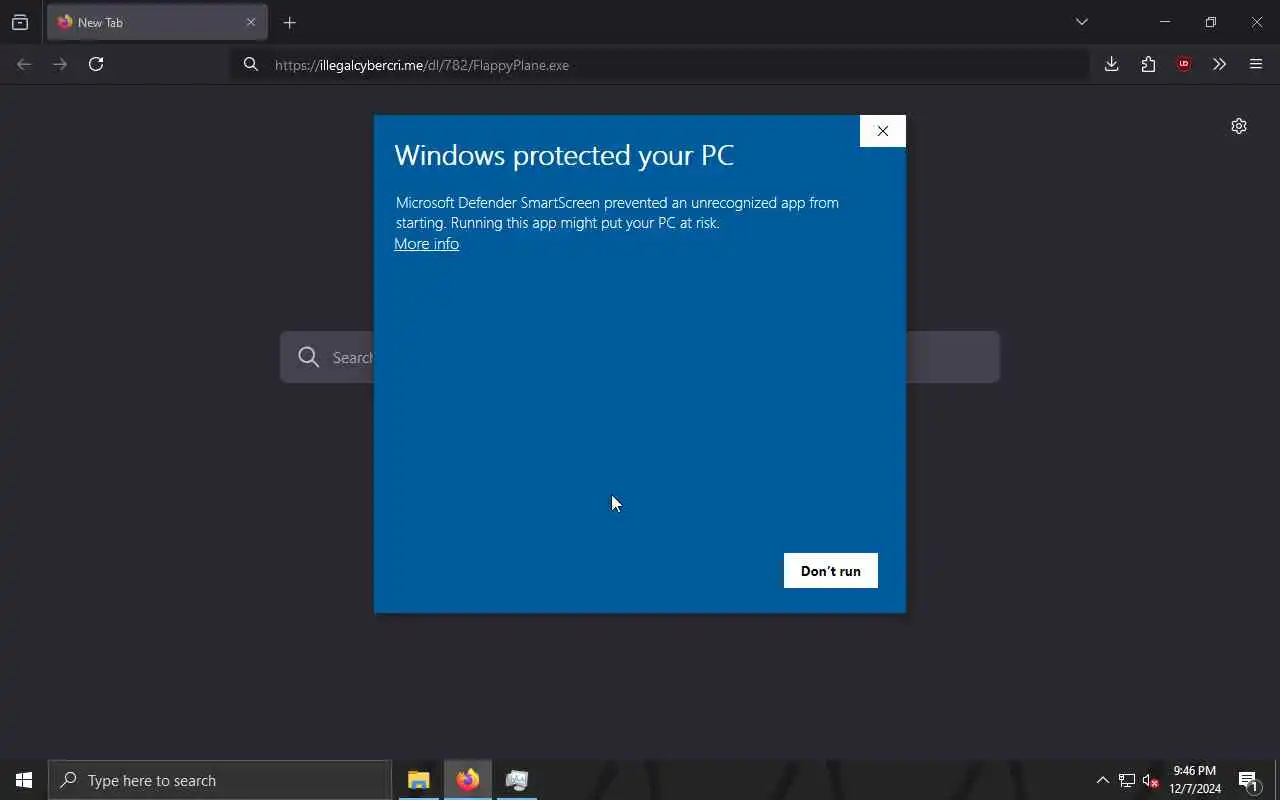Open the notification center icon
This screenshot has width=1280, height=800.
coord(1248,780)
